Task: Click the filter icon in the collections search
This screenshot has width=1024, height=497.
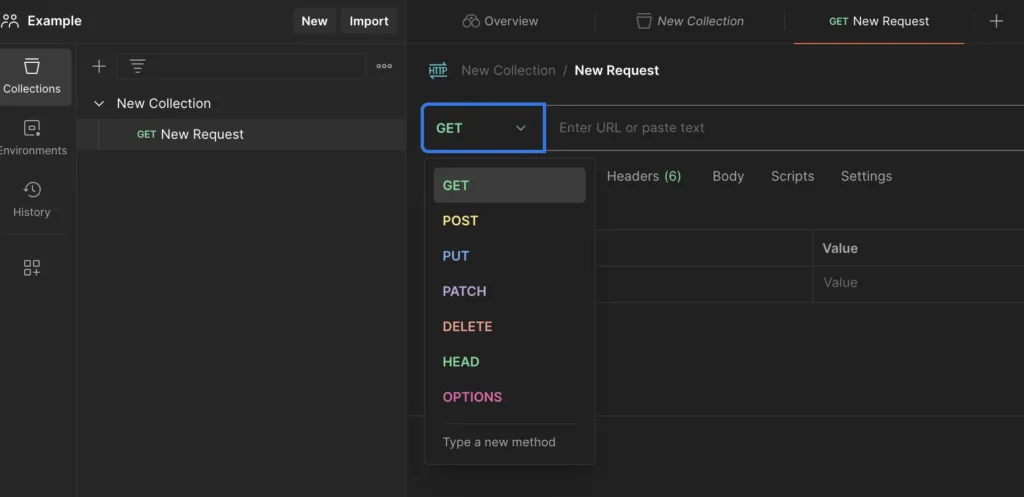Action: [137, 66]
